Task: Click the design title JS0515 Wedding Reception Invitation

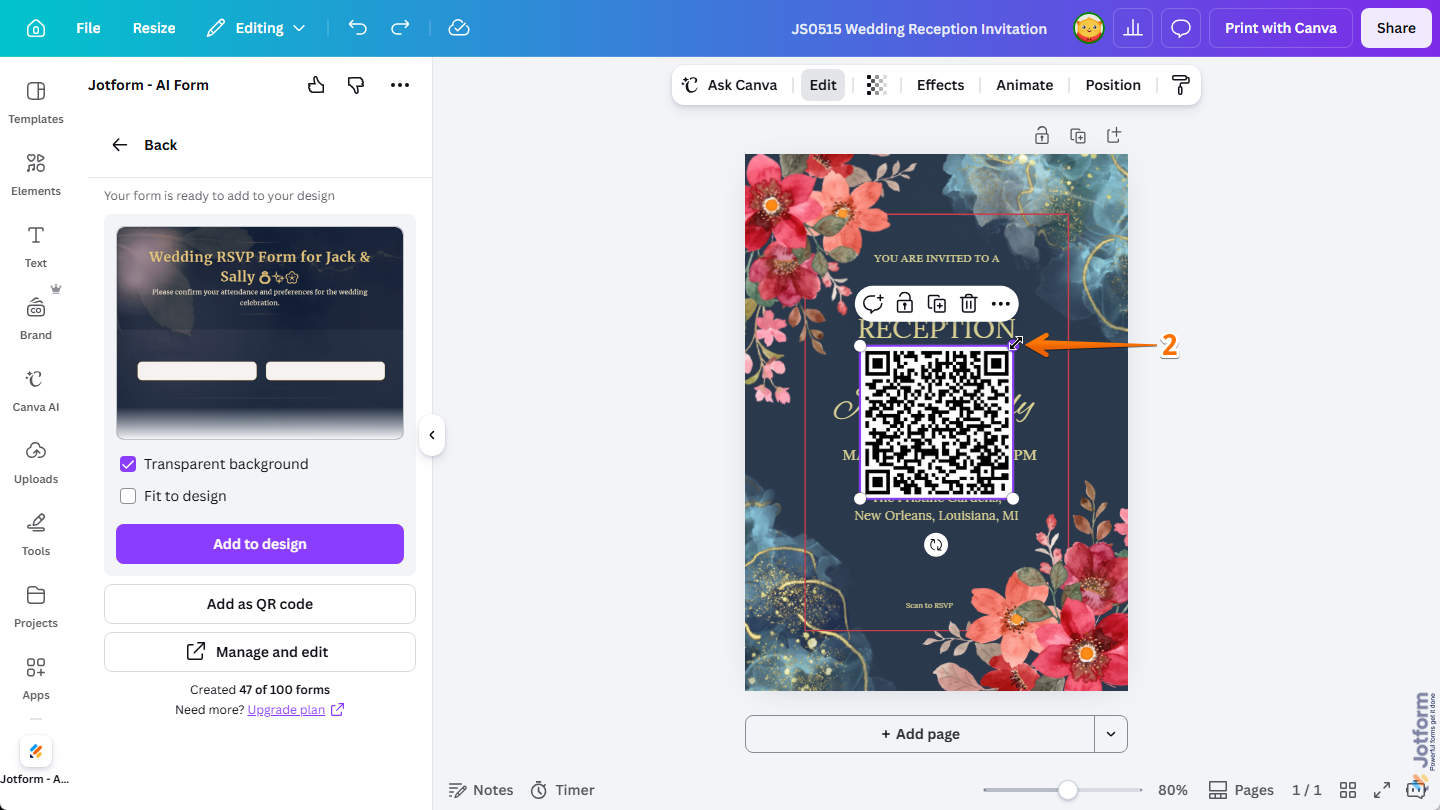Action: point(919,28)
